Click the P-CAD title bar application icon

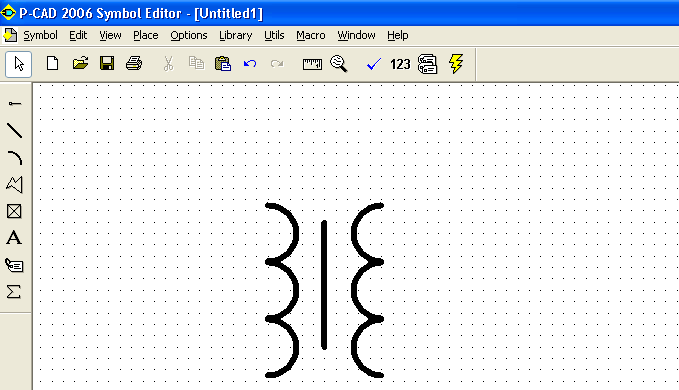(x=9, y=13)
